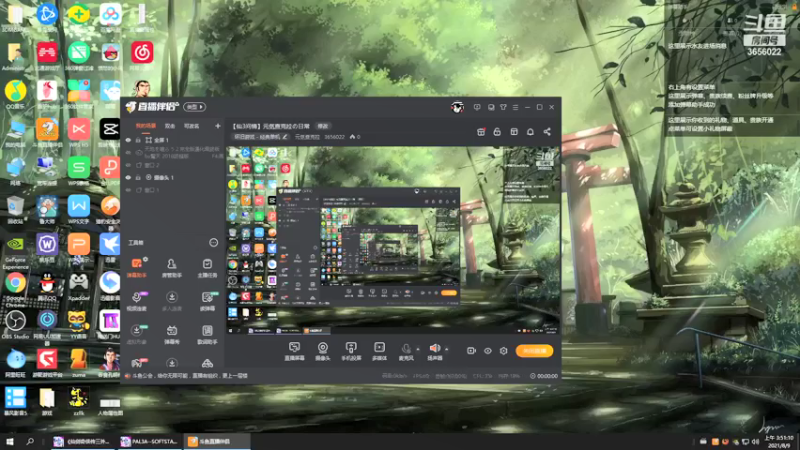This screenshot has height=450, width=800.
Task: Click the stream preview area
Action: tap(393, 240)
